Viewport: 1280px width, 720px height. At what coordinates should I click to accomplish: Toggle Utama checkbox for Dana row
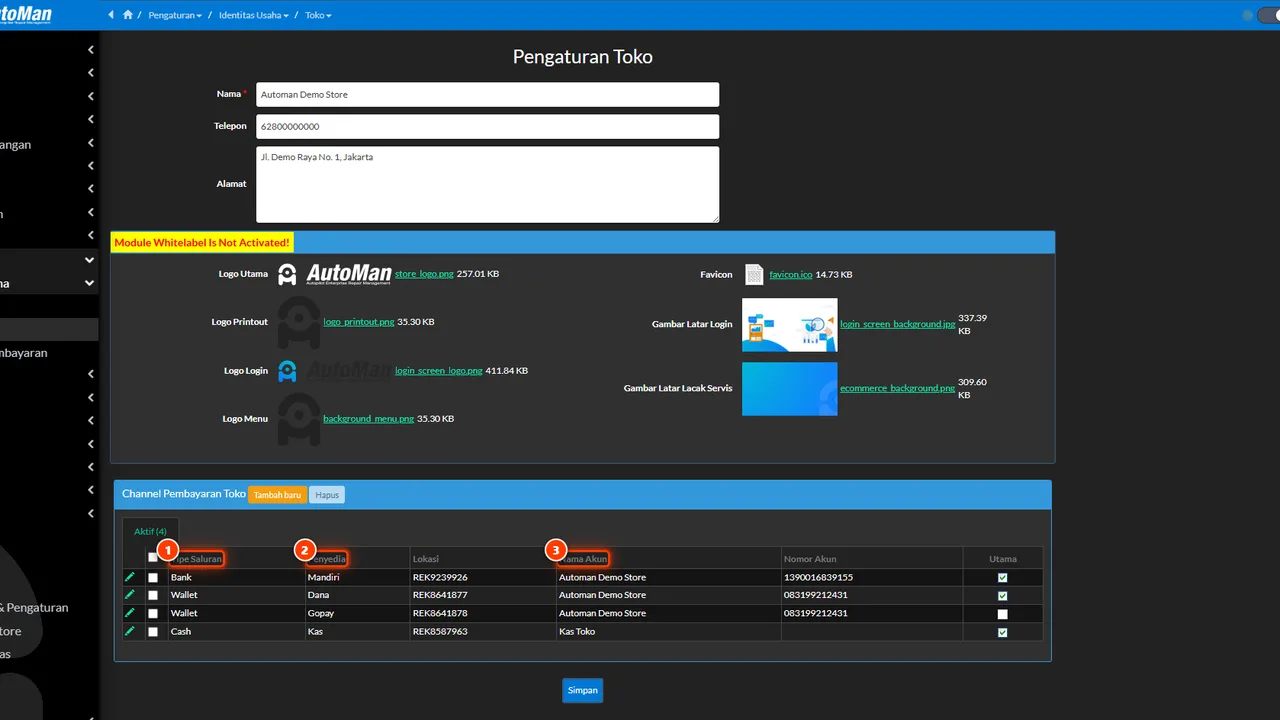[x=1003, y=596]
